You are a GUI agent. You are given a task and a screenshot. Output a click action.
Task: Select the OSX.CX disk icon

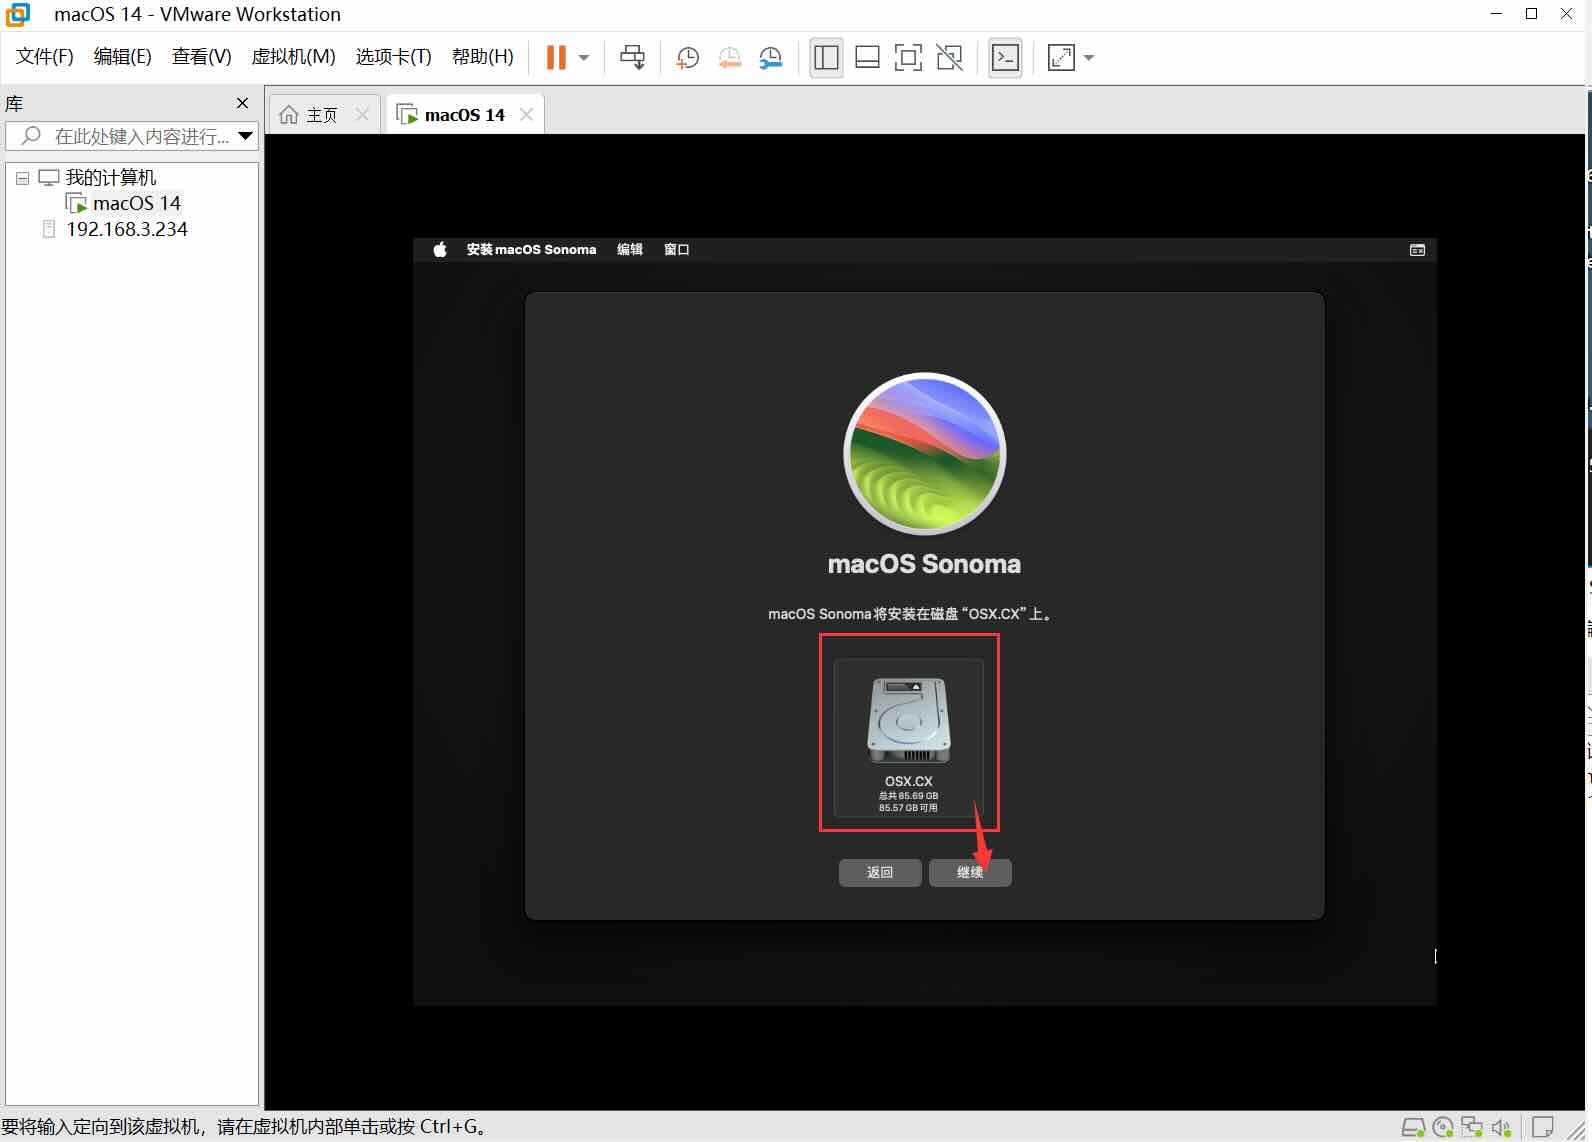click(x=908, y=721)
